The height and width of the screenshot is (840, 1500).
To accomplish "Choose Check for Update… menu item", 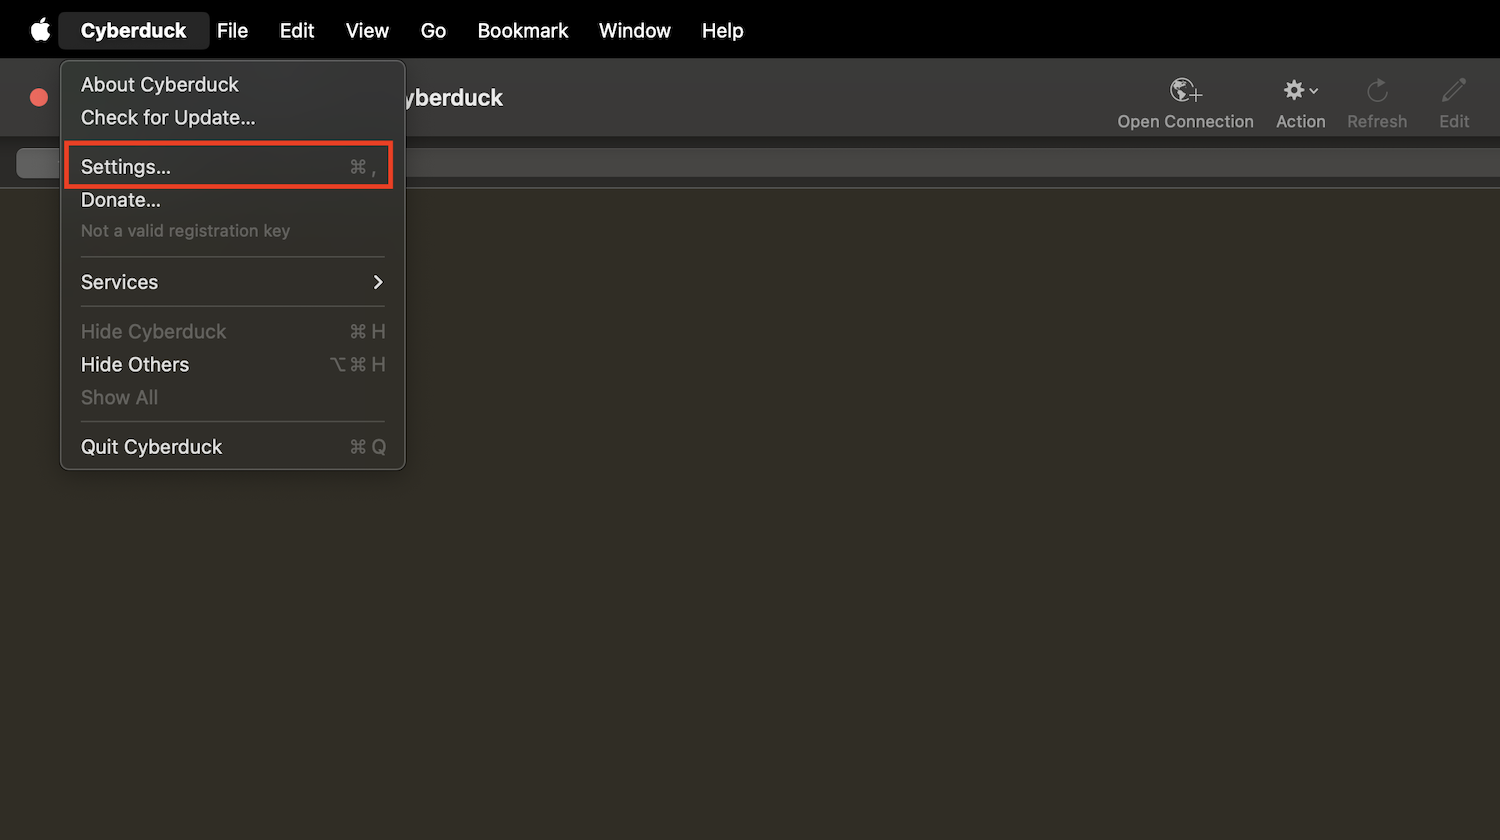I will tap(168, 118).
